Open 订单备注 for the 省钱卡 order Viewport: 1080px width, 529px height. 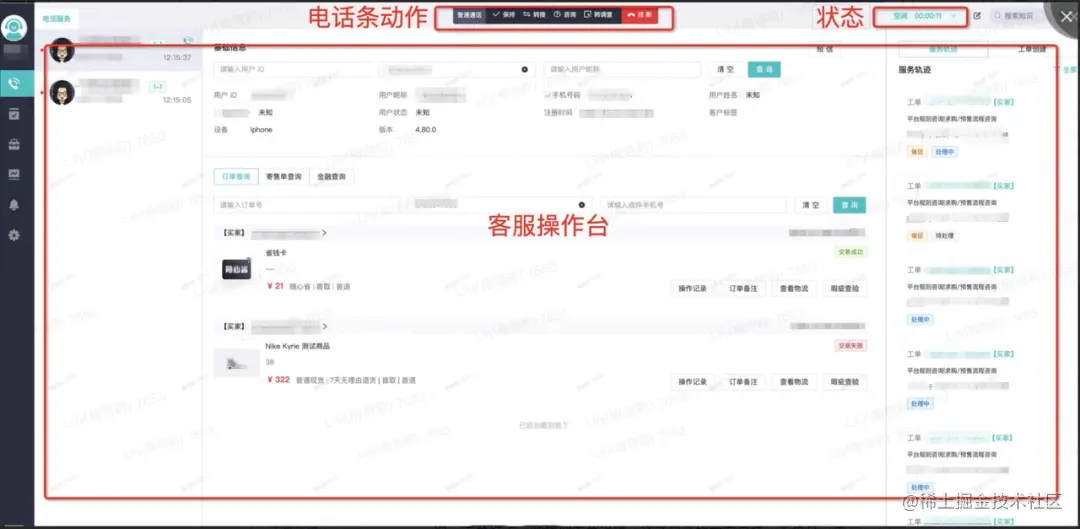(x=743, y=289)
